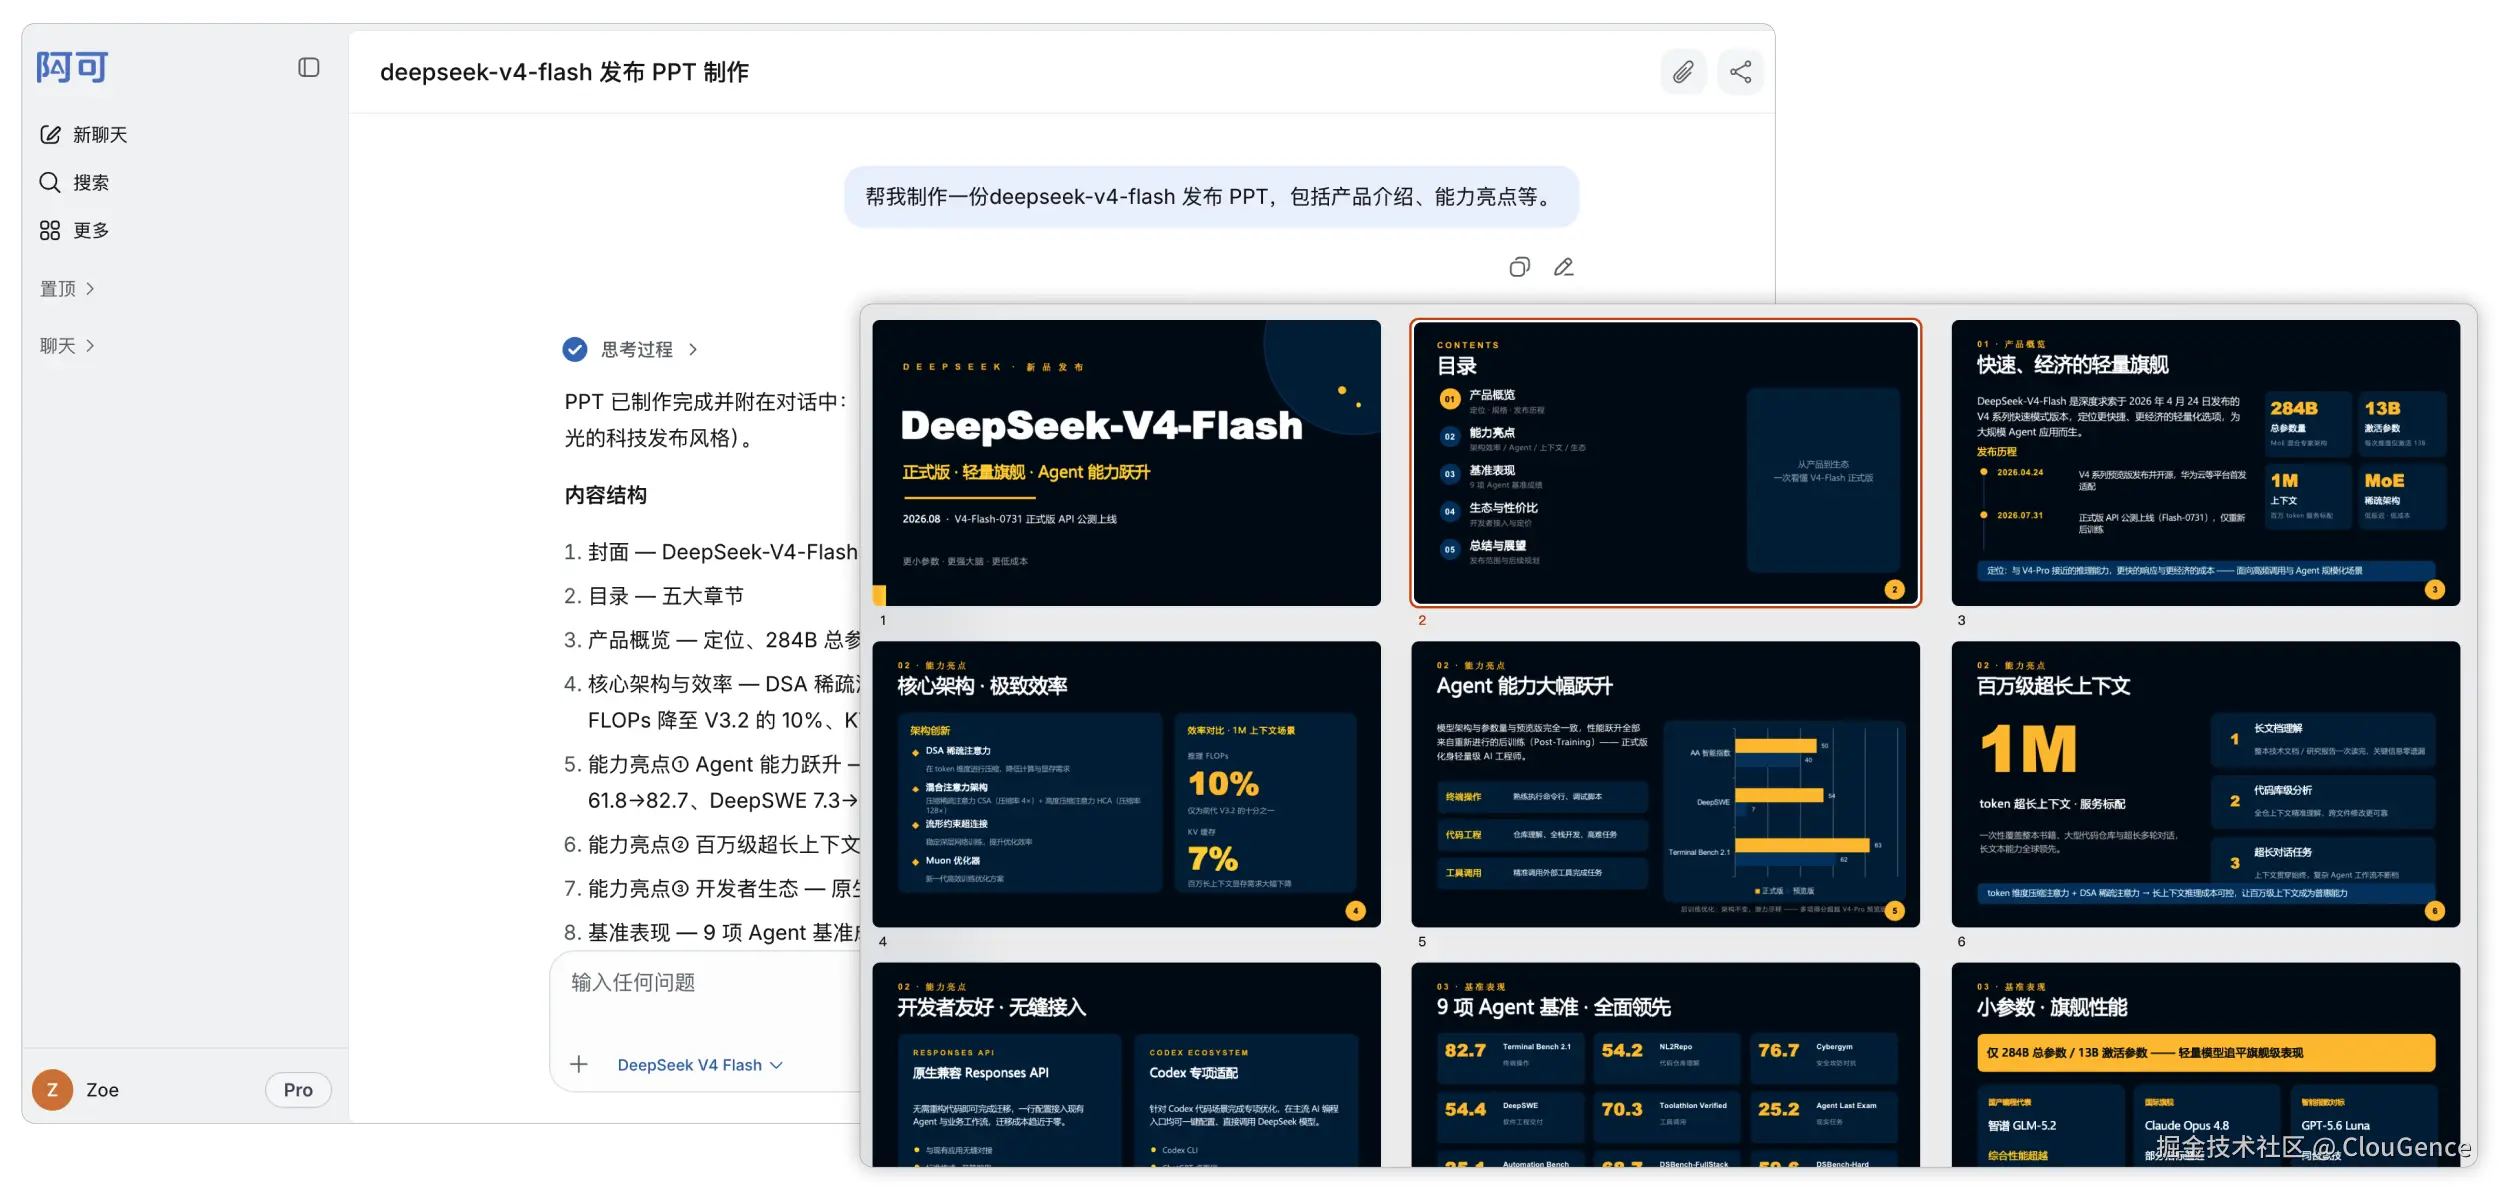The image size is (2502, 1192).
Task: Collapse the sidebar panel
Action: [x=309, y=67]
